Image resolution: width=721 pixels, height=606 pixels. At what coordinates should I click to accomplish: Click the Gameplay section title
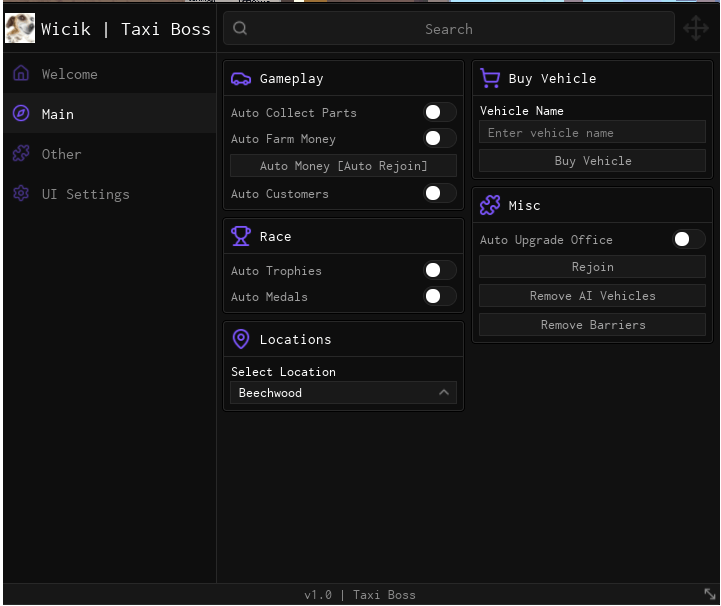(292, 79)
